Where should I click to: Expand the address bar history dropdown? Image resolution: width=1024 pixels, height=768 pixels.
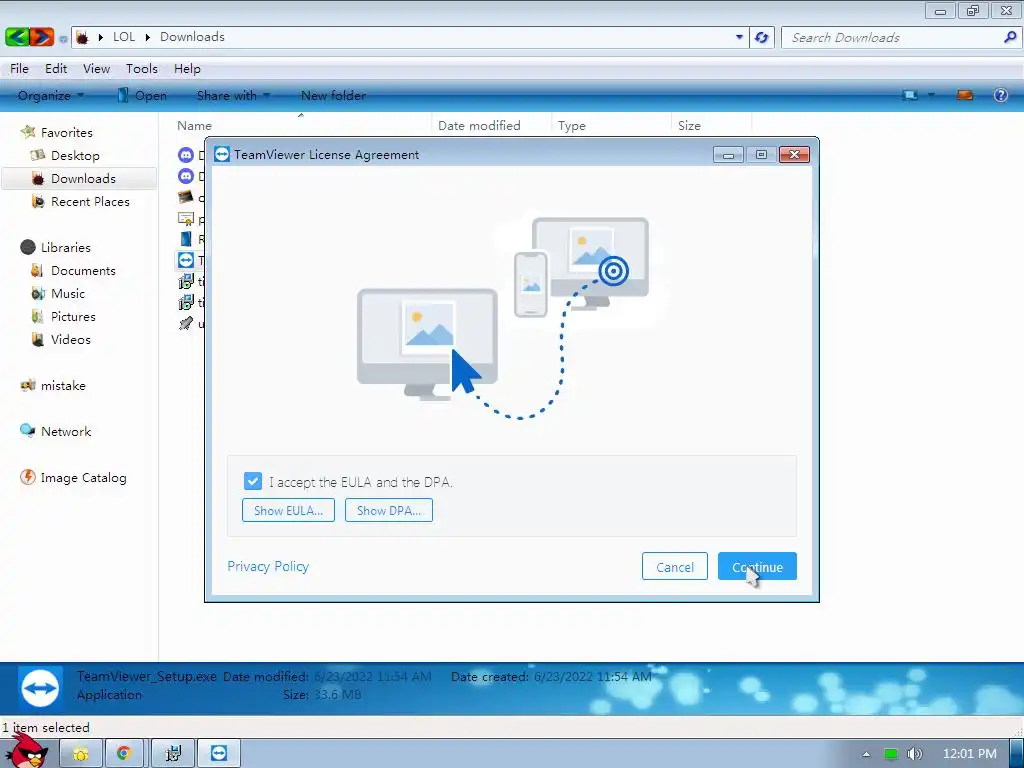click(x=739, y=37)
